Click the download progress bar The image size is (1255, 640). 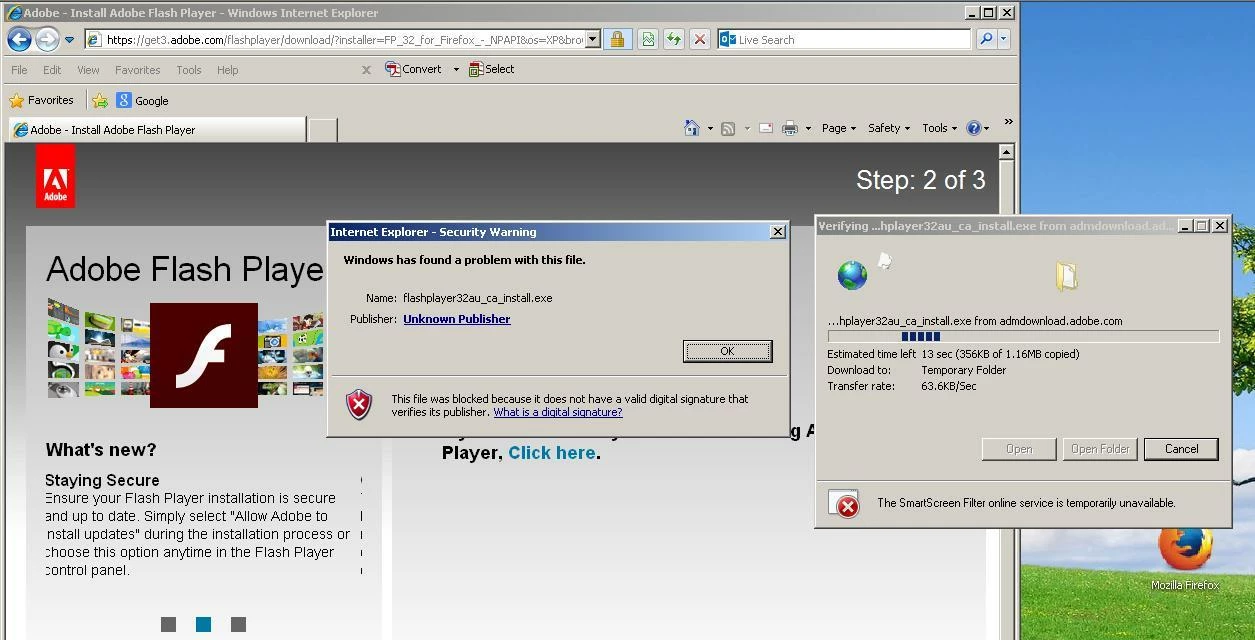[x=1023, y=337]
